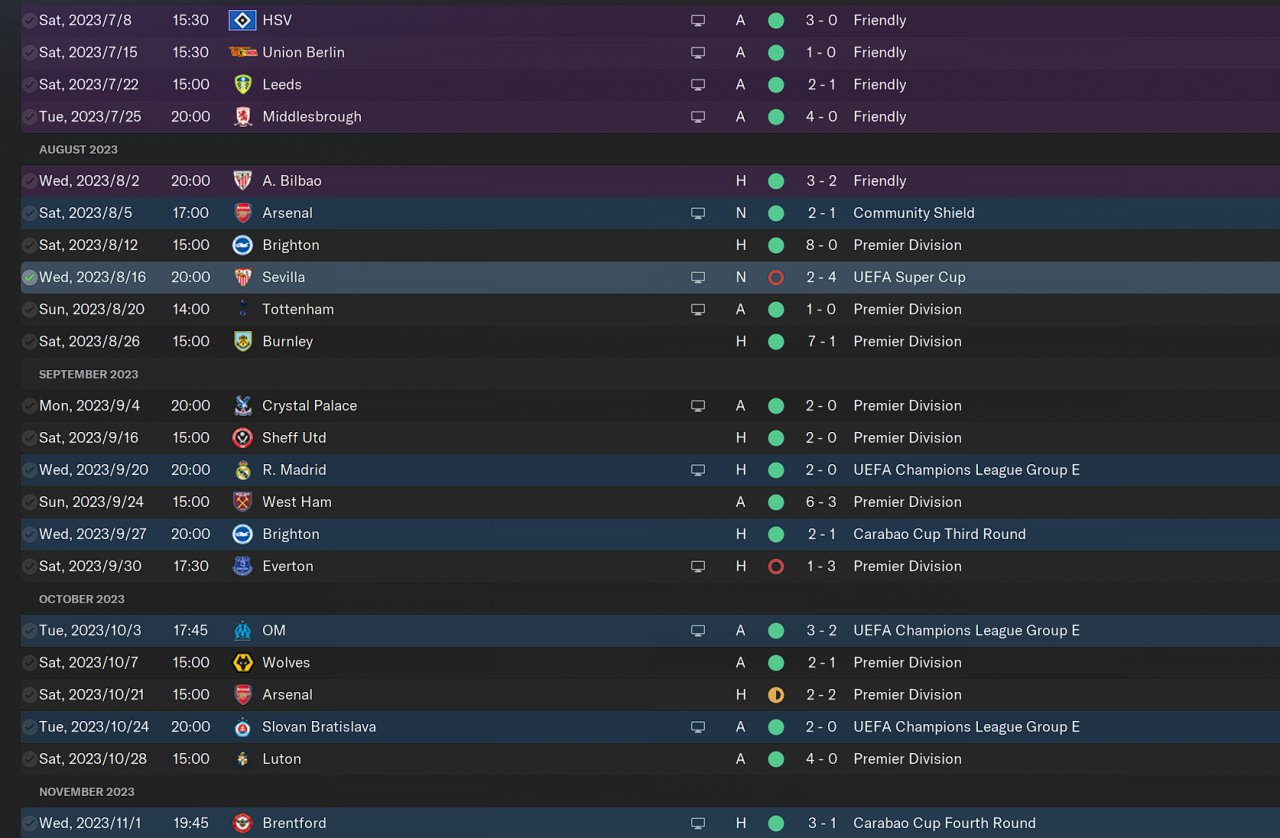This screenshot has height=838, width=1280.
Task: Click the Sevilla club crest icon
Action: pyautogui.click(x=242, y=277)
